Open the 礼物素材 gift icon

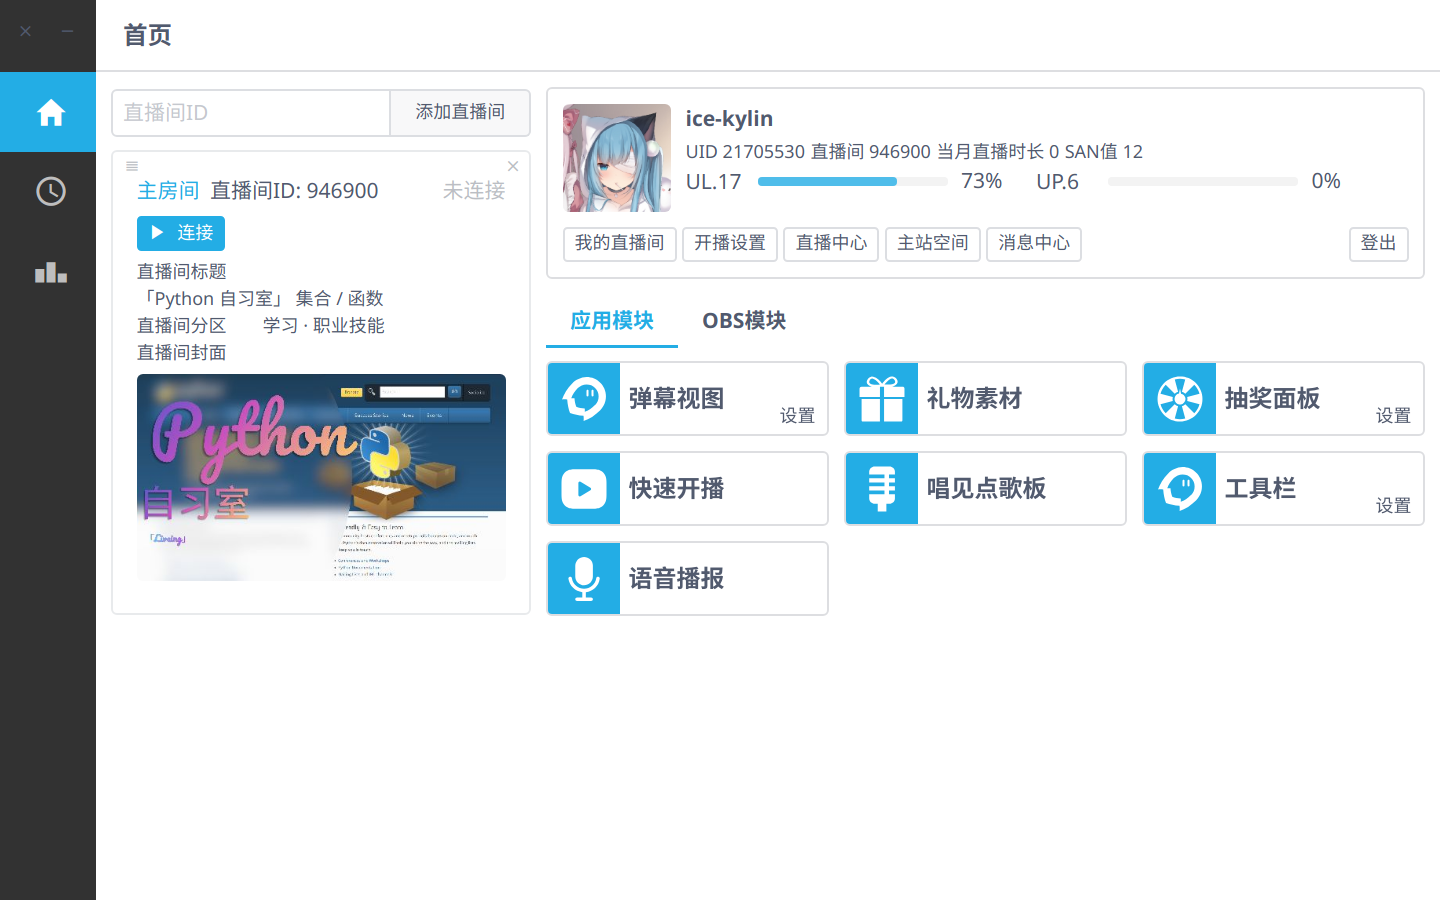[882, 399]
